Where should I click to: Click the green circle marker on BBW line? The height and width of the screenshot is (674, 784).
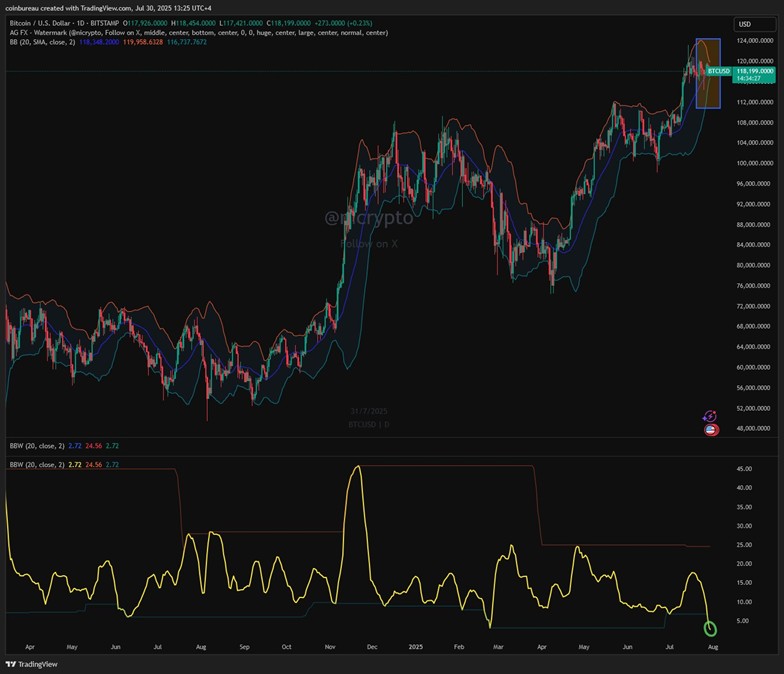pos(711,628)
